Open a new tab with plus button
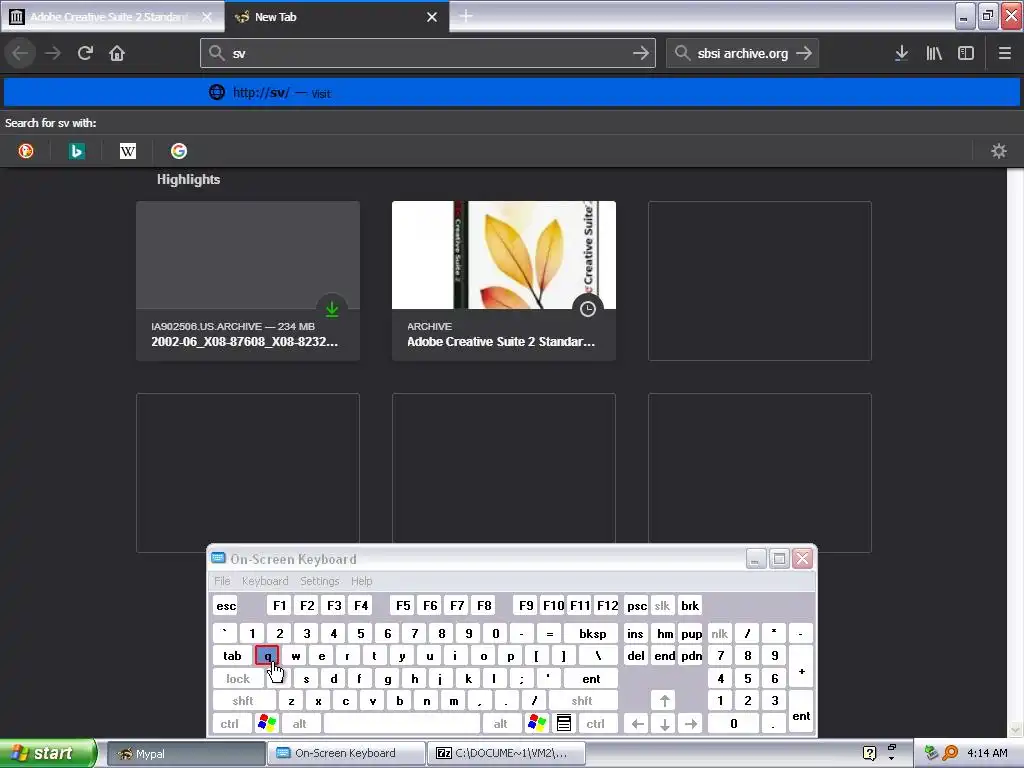The image size is (1024, 768). 466,16
